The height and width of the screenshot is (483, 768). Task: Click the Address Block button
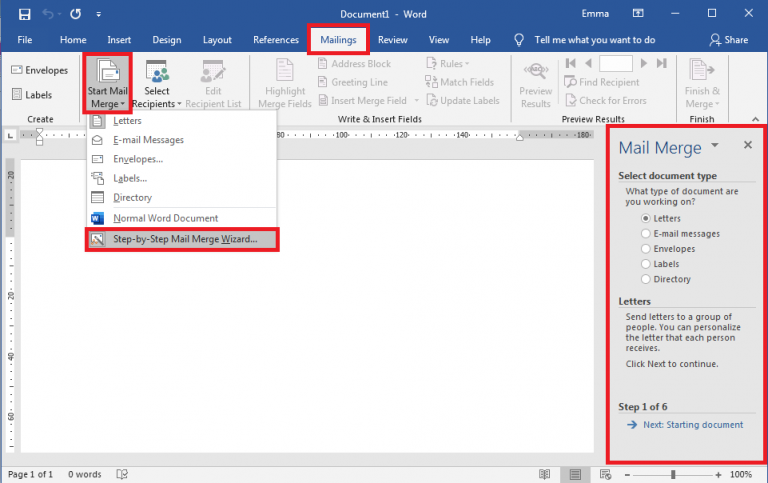355,64
